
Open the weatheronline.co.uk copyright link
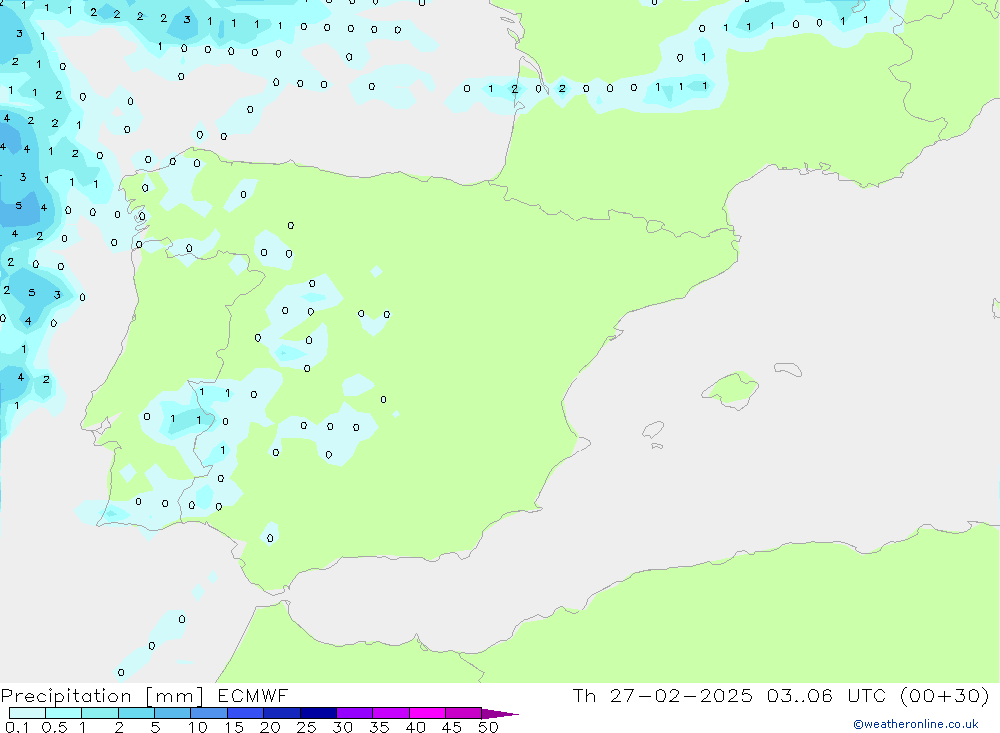pyautogui.click(x=915, y=724)
